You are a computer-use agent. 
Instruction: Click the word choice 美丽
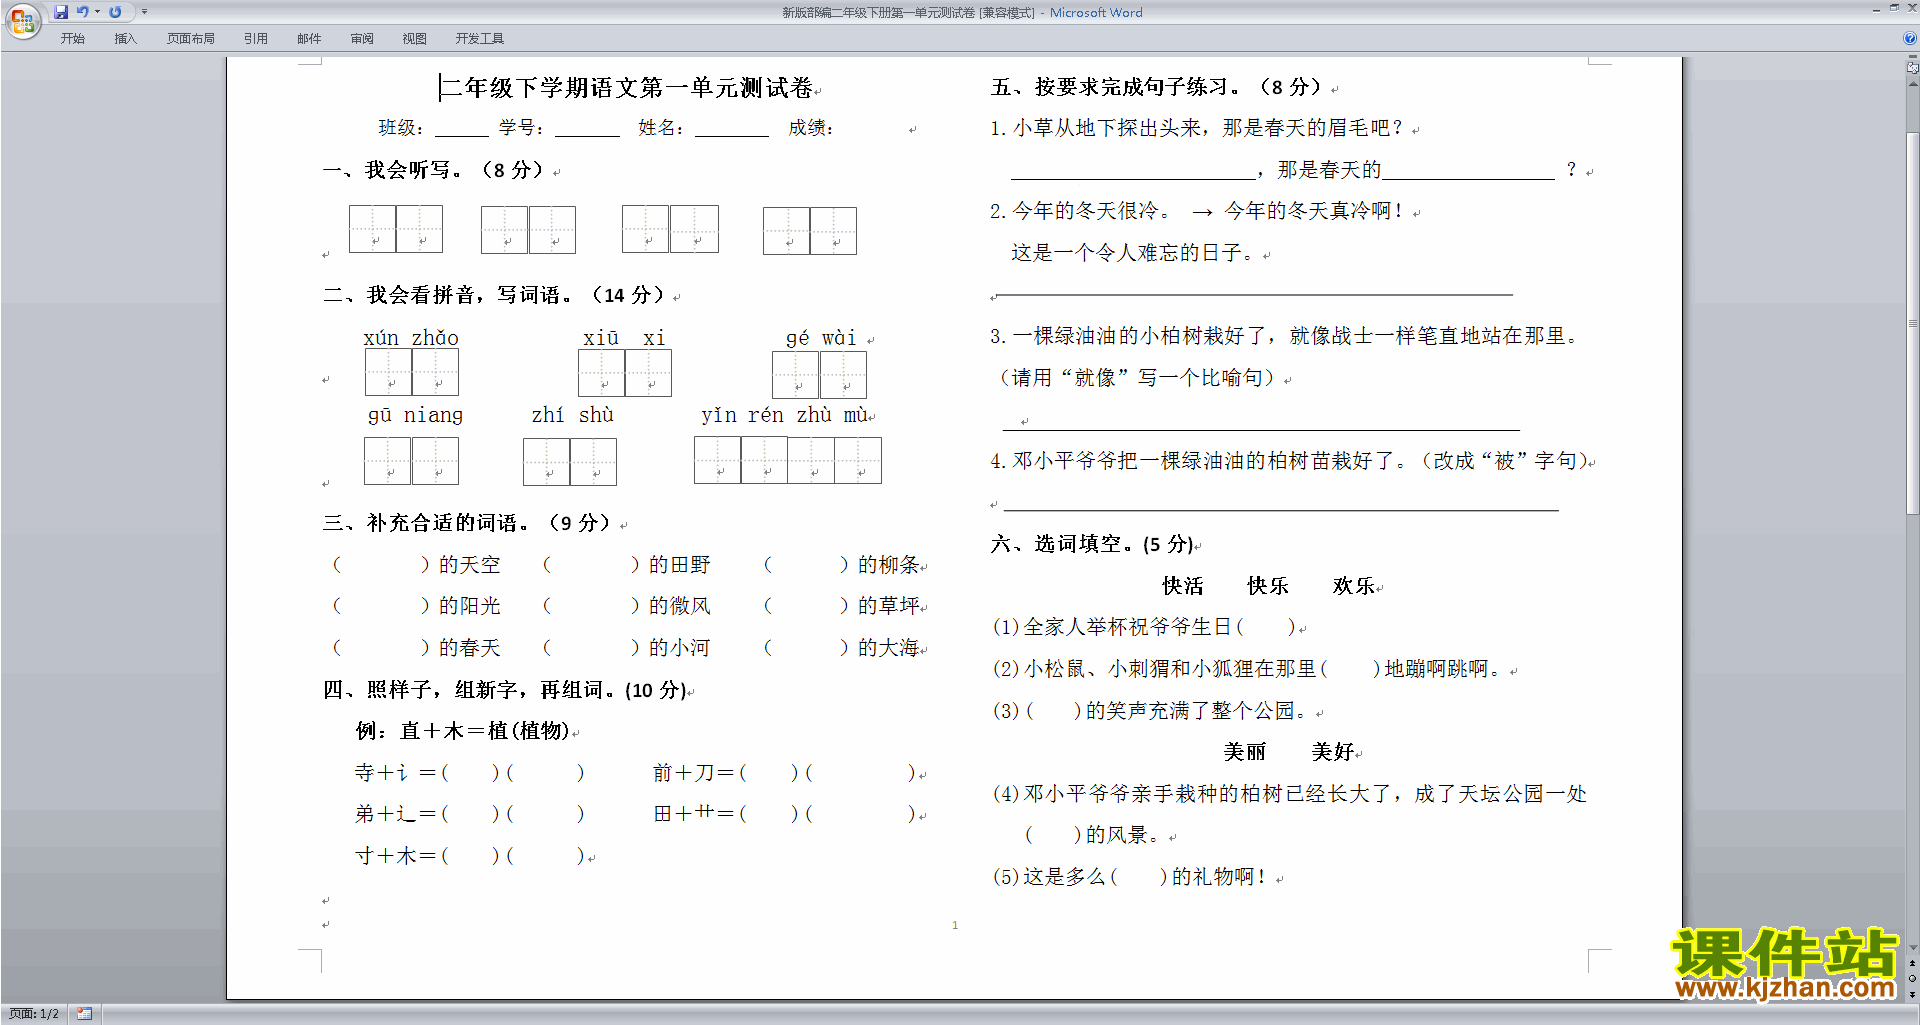coord(1245,752)
